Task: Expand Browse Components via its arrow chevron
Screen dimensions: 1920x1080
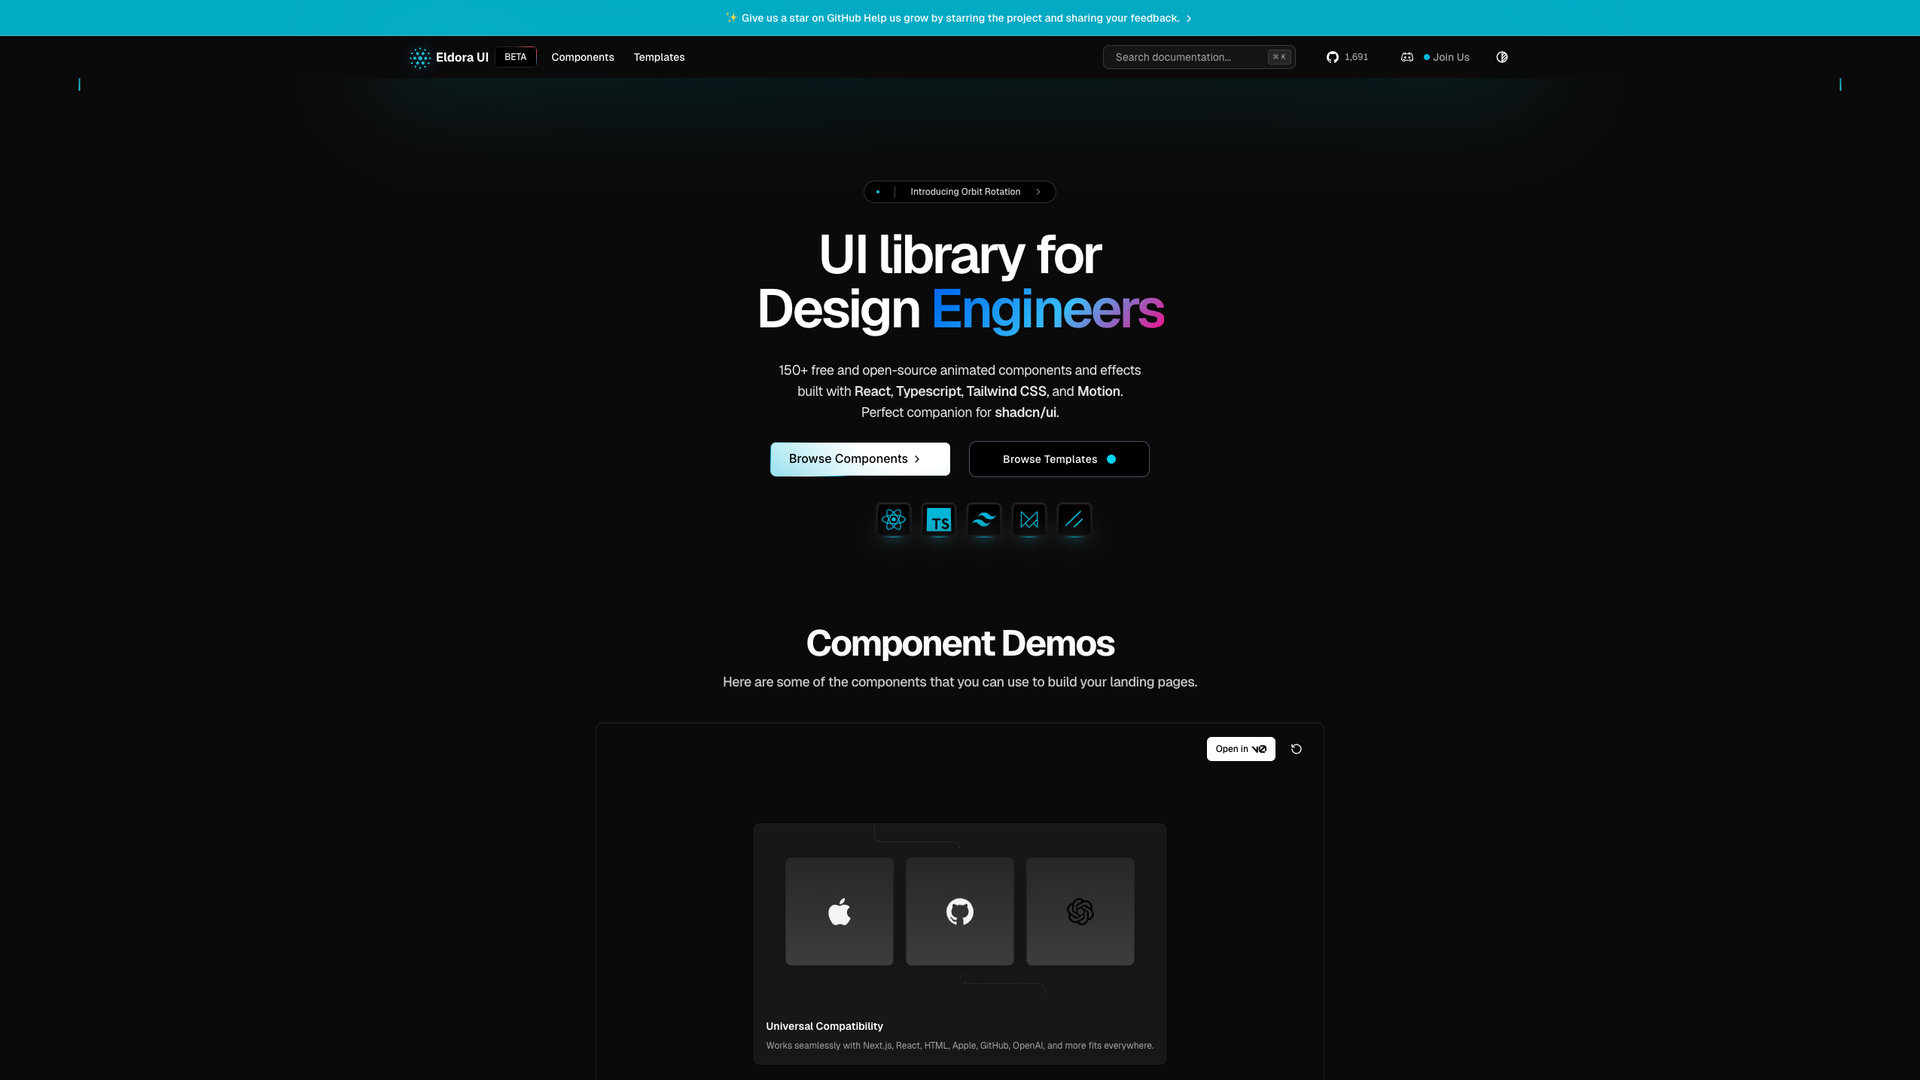Action: [917, 459]
